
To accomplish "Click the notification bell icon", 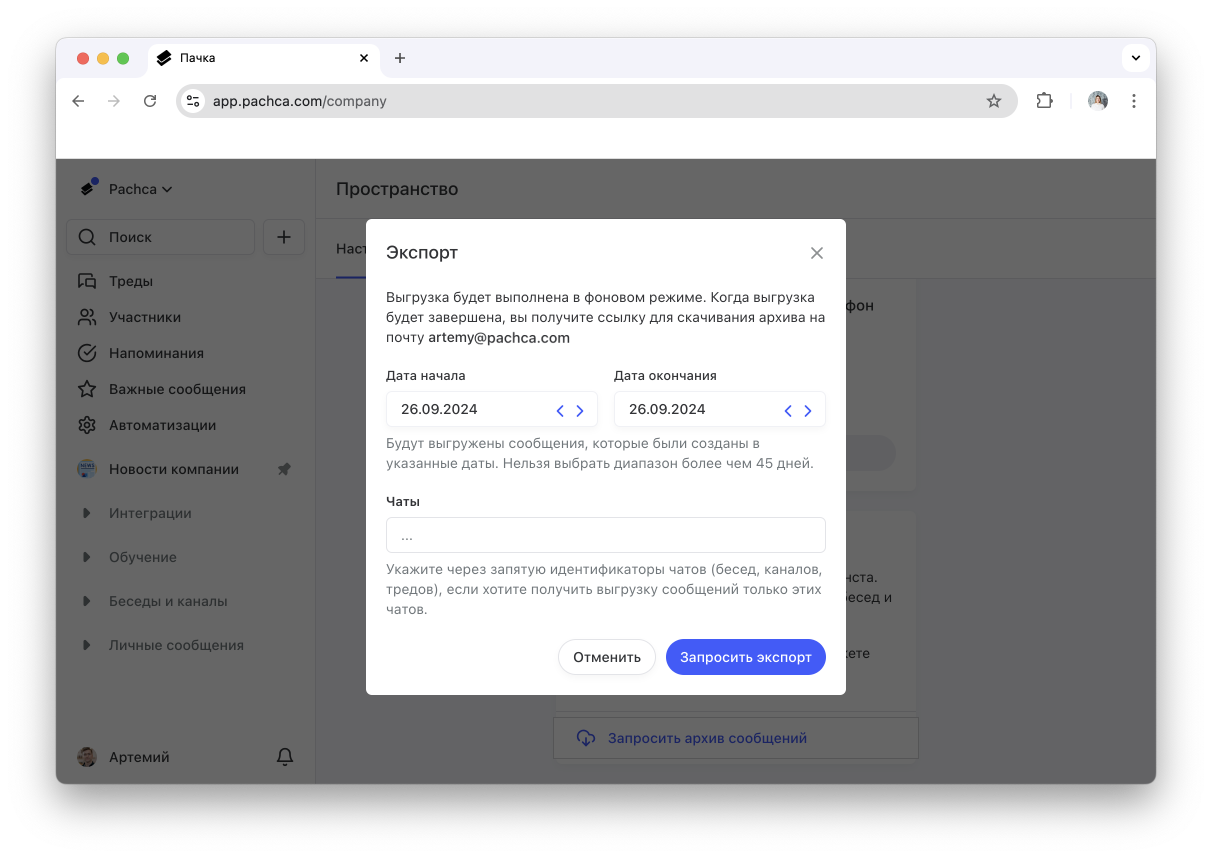I will coord(285,757).
